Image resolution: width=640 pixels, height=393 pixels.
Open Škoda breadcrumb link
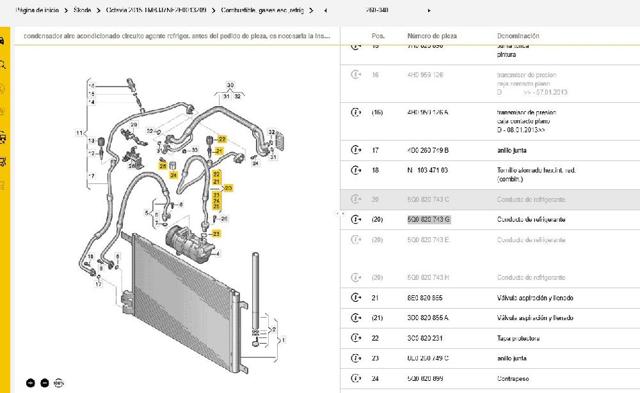[82, 10]
